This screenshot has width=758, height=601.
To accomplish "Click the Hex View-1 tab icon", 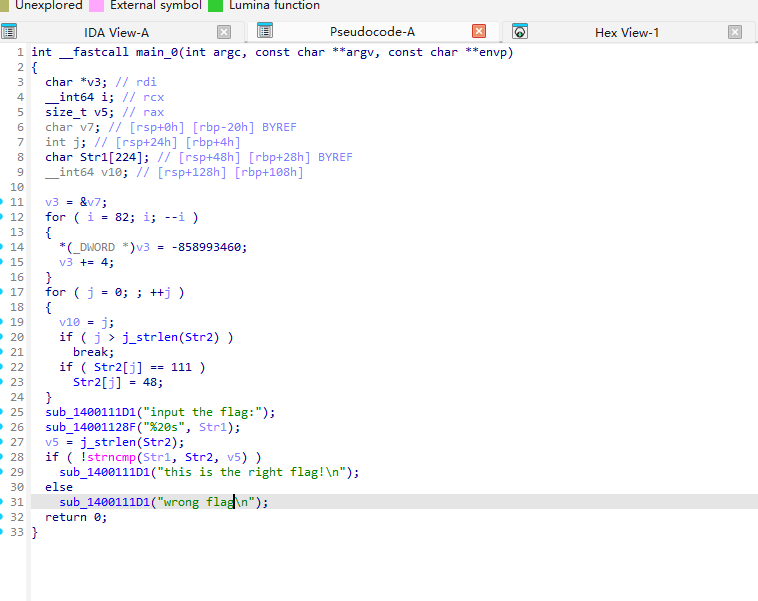I will tap(520, 32).
